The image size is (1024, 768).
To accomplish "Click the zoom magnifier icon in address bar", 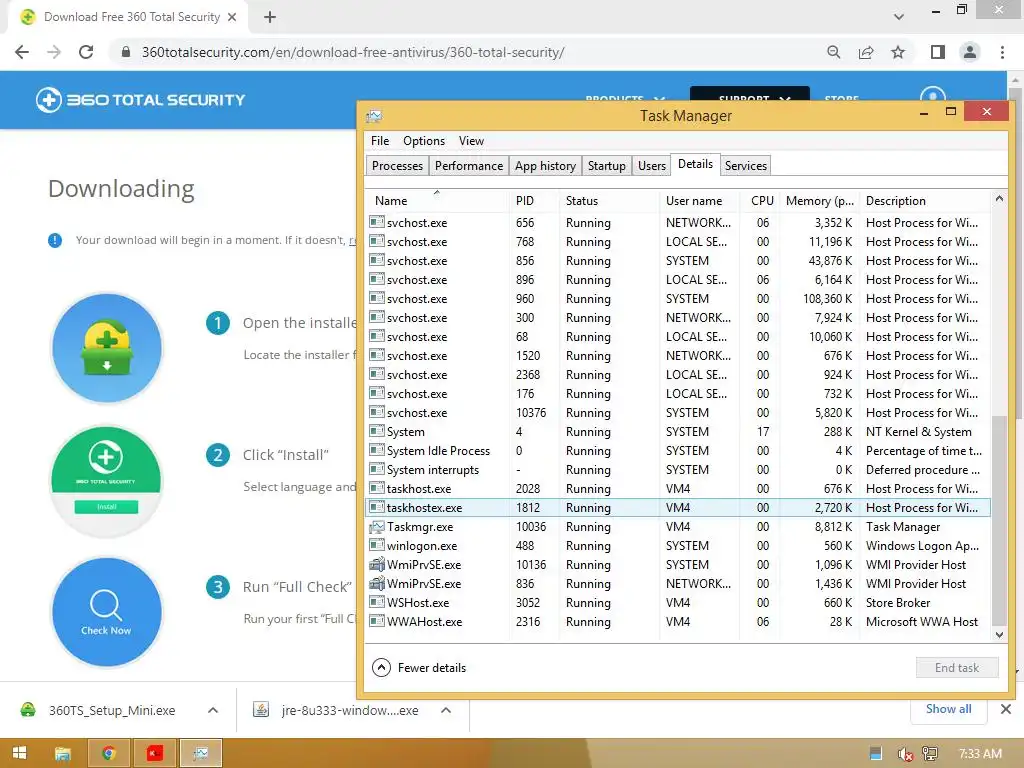I will [833, 52].
